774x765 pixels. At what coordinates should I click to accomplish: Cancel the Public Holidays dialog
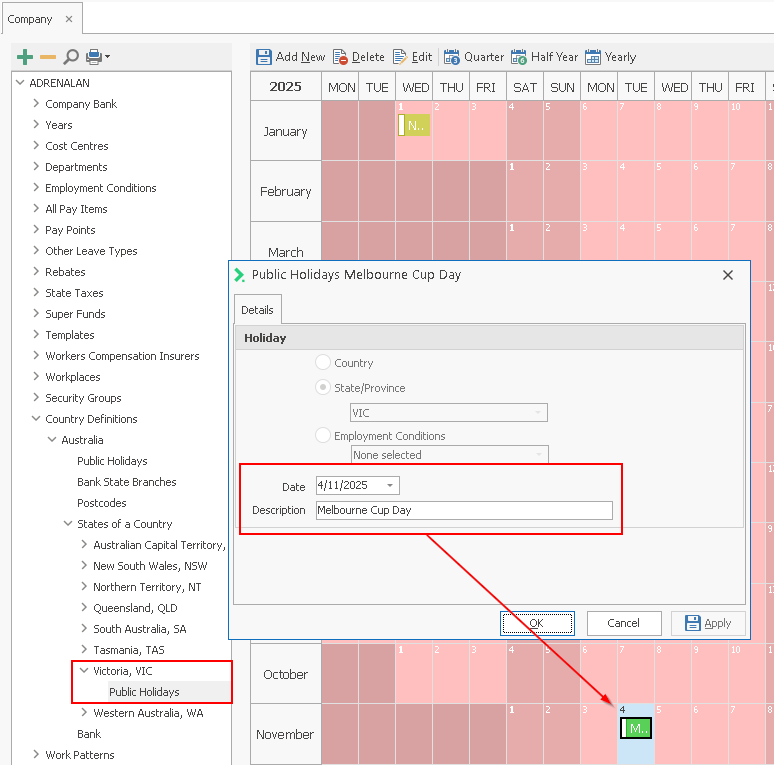coord(623,623)
